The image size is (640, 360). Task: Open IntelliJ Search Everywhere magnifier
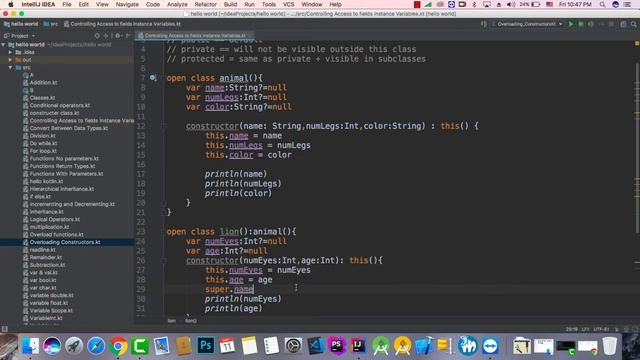[633, 24]
